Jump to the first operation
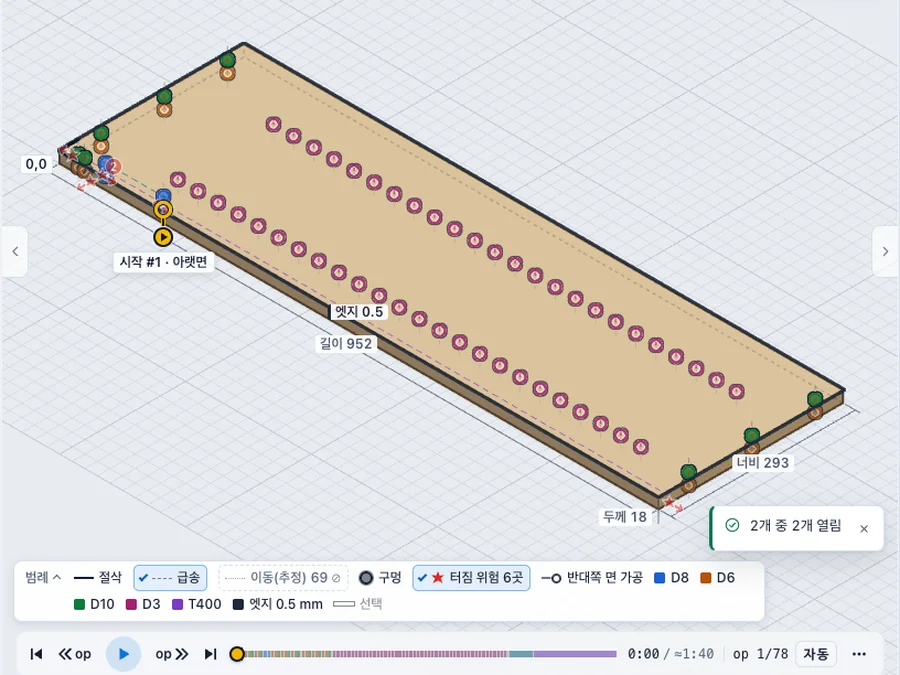 pos(36,654)
